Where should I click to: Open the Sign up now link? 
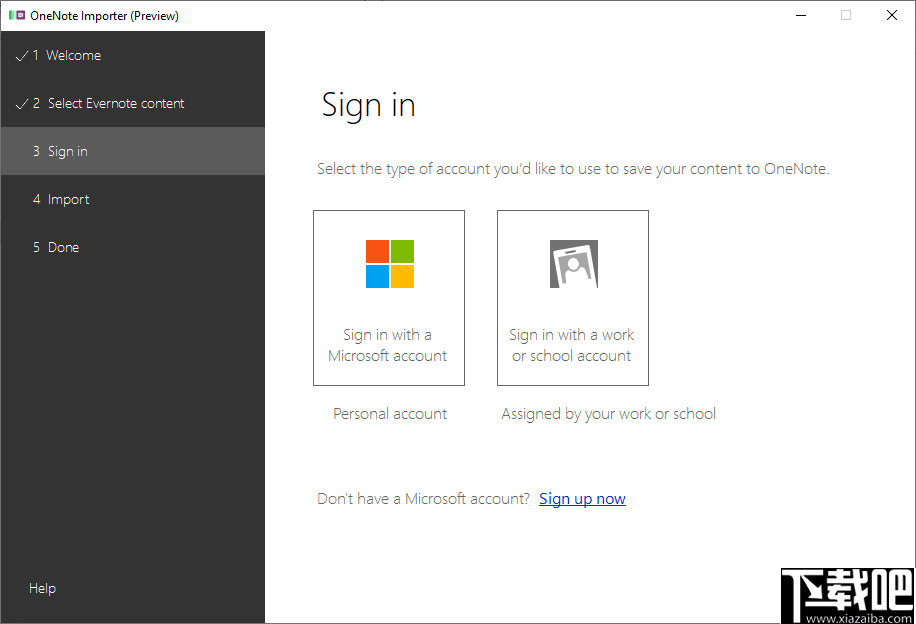point(582,498)
